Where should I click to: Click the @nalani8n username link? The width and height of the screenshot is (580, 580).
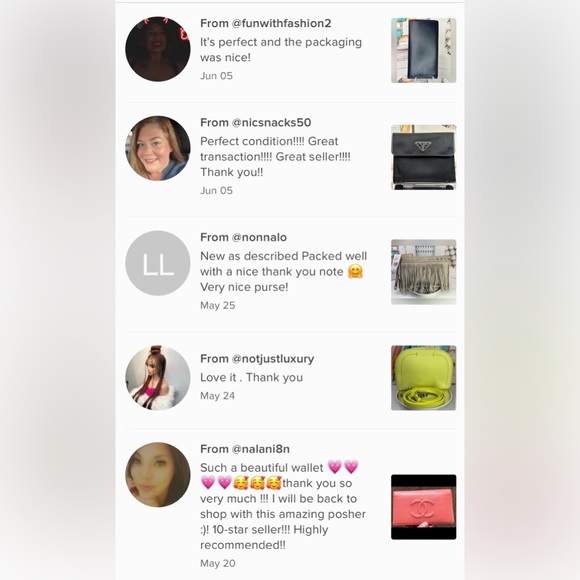pyautogui.click(x=260, y=449)
